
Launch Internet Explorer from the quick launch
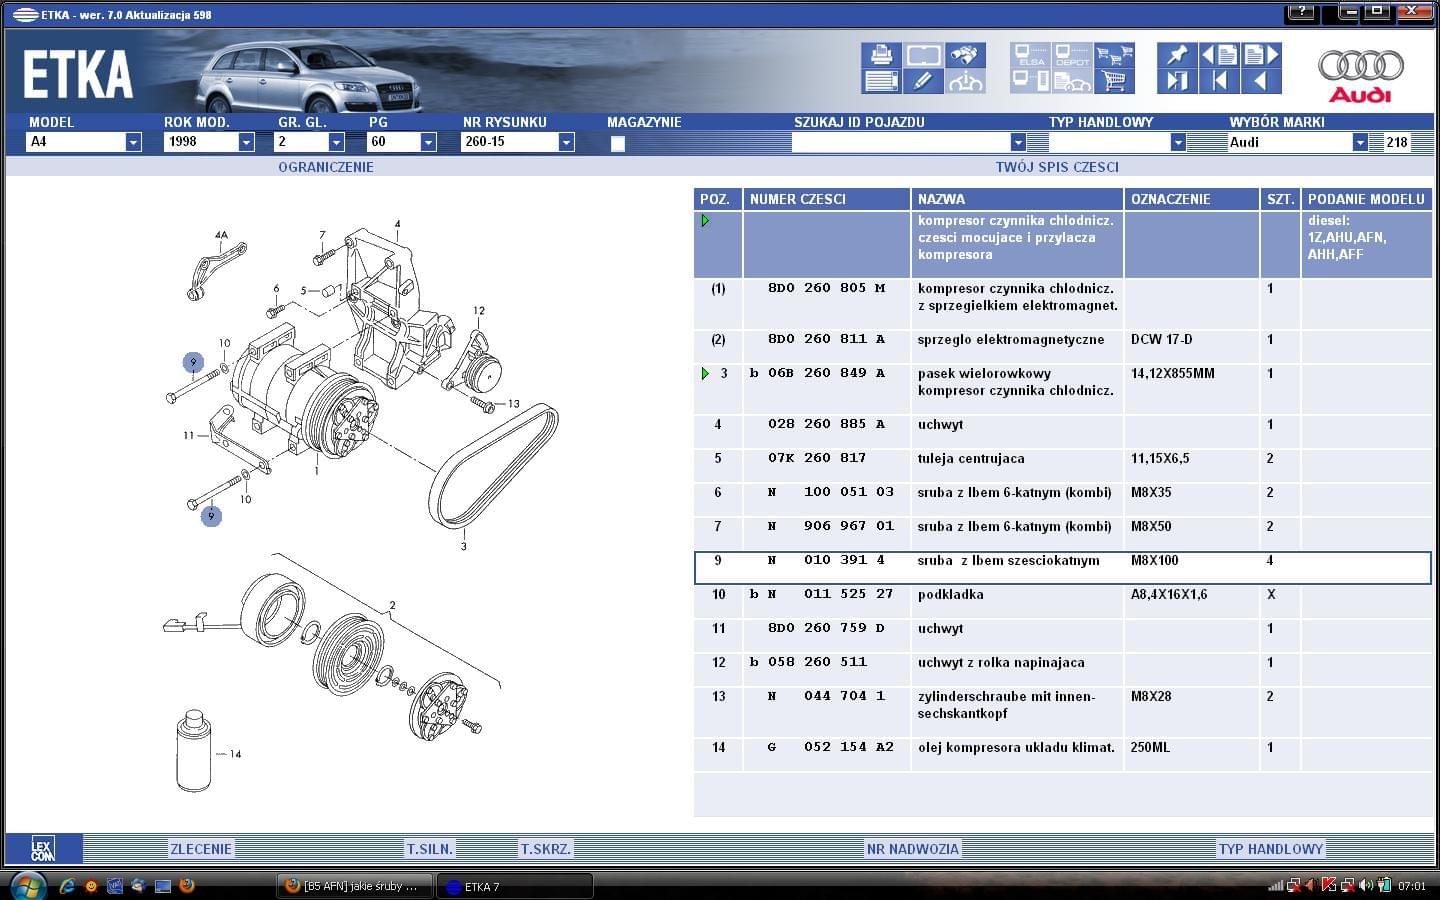(67, 886)
